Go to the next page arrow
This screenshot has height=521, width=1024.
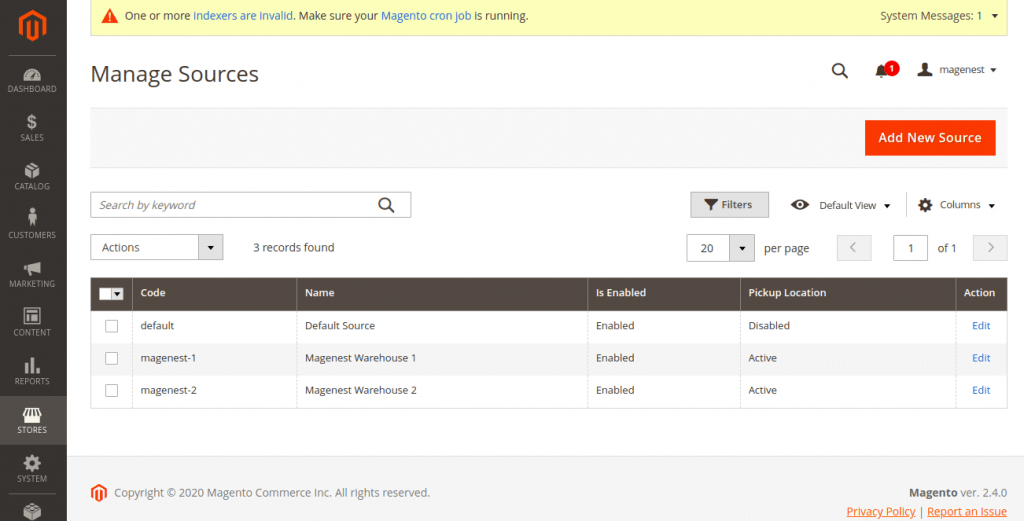[990, 247]
